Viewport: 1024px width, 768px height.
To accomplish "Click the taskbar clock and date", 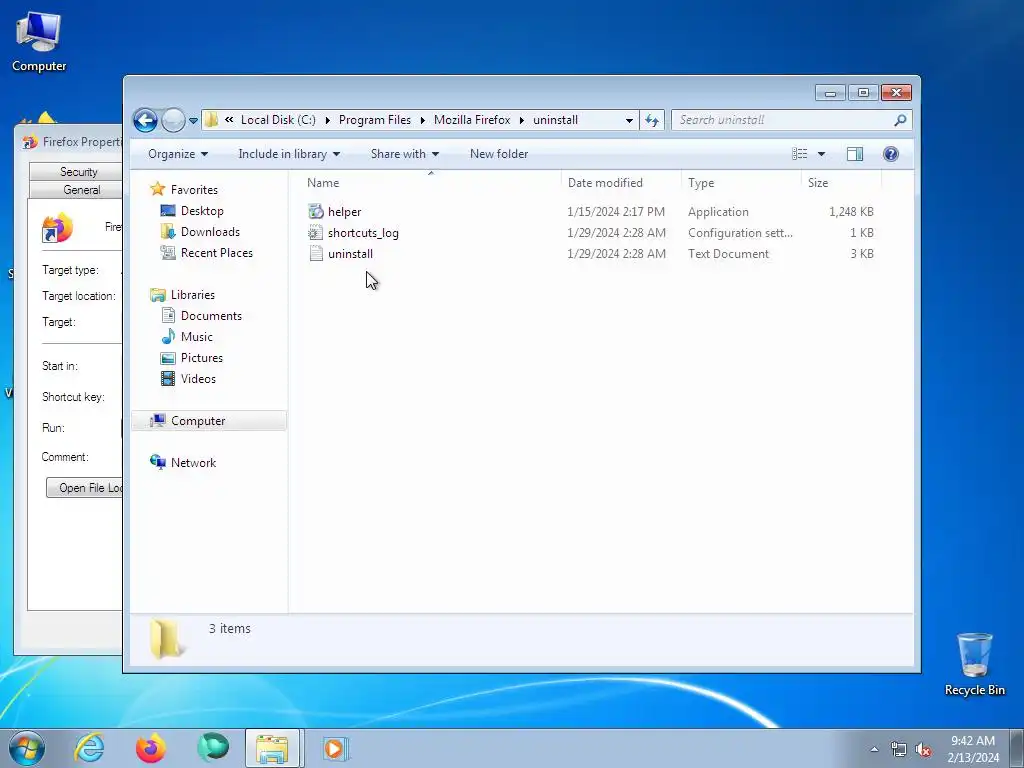I will (x=973, y=749).
